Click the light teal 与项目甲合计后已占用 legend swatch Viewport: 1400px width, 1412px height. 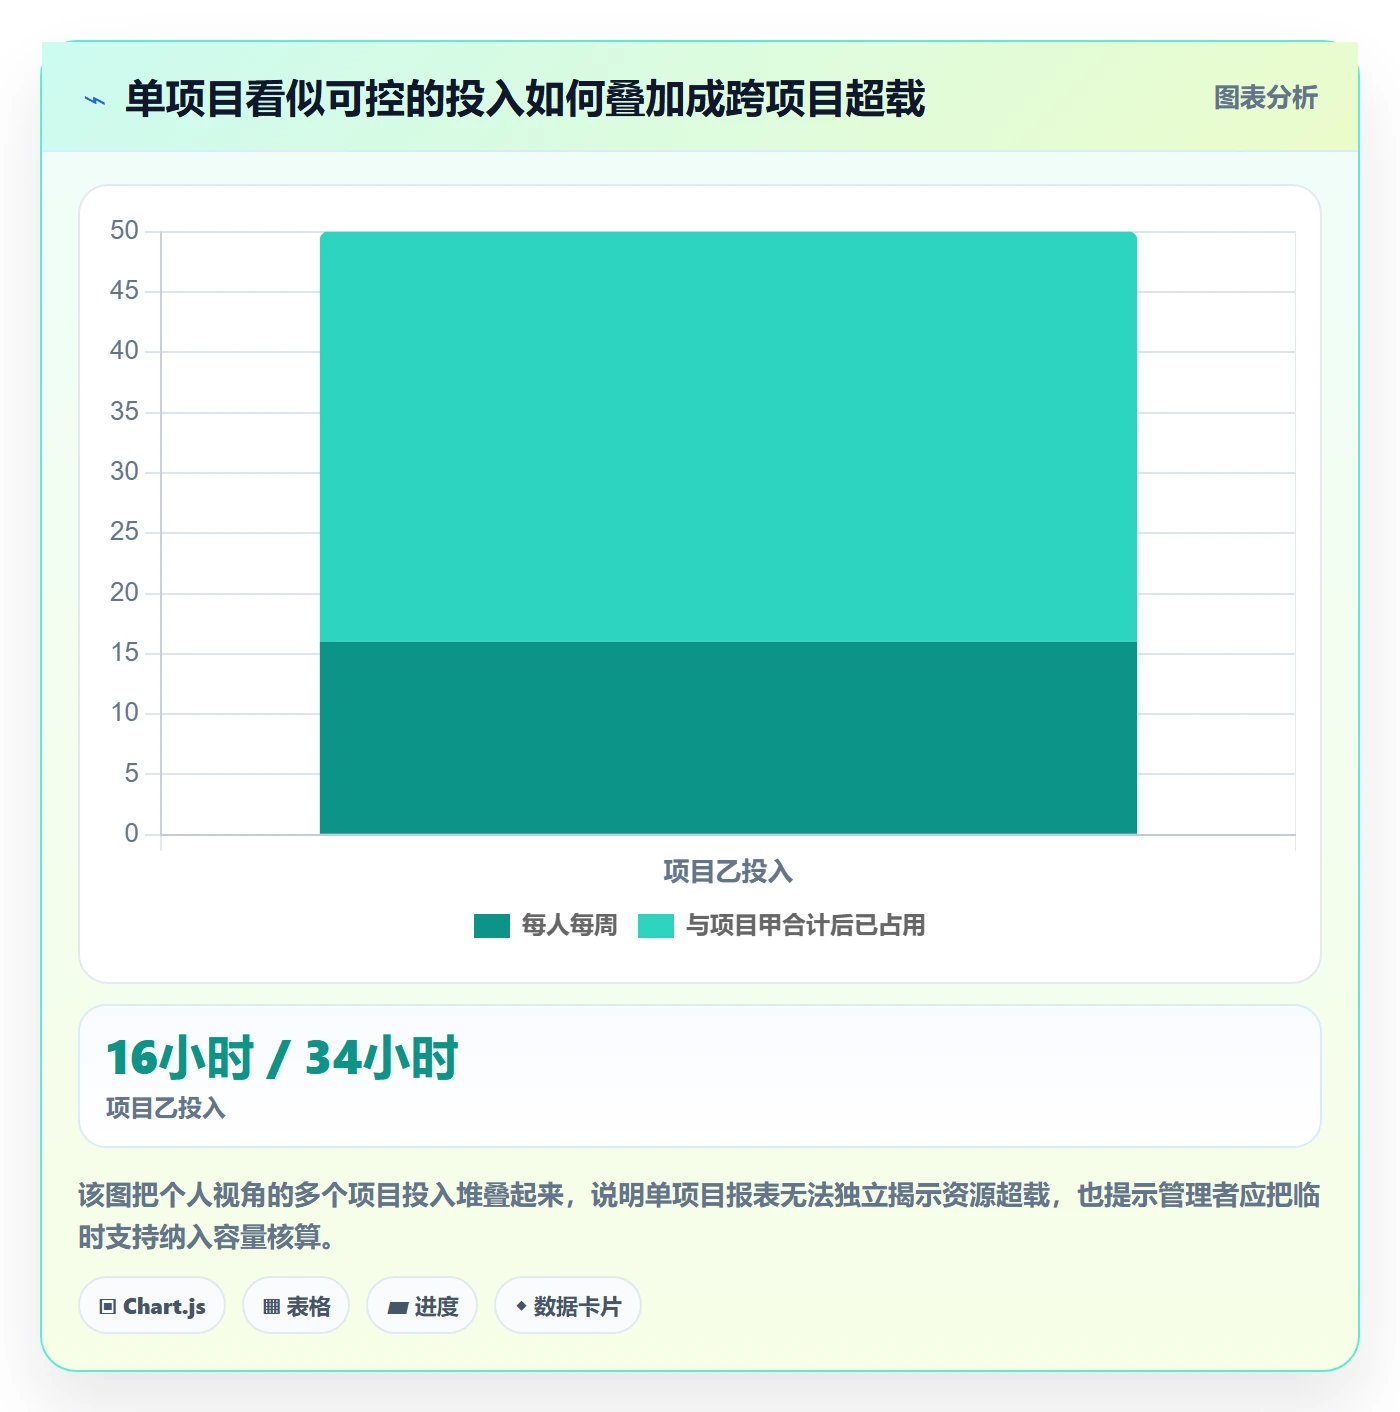click(x=656, y=926)
